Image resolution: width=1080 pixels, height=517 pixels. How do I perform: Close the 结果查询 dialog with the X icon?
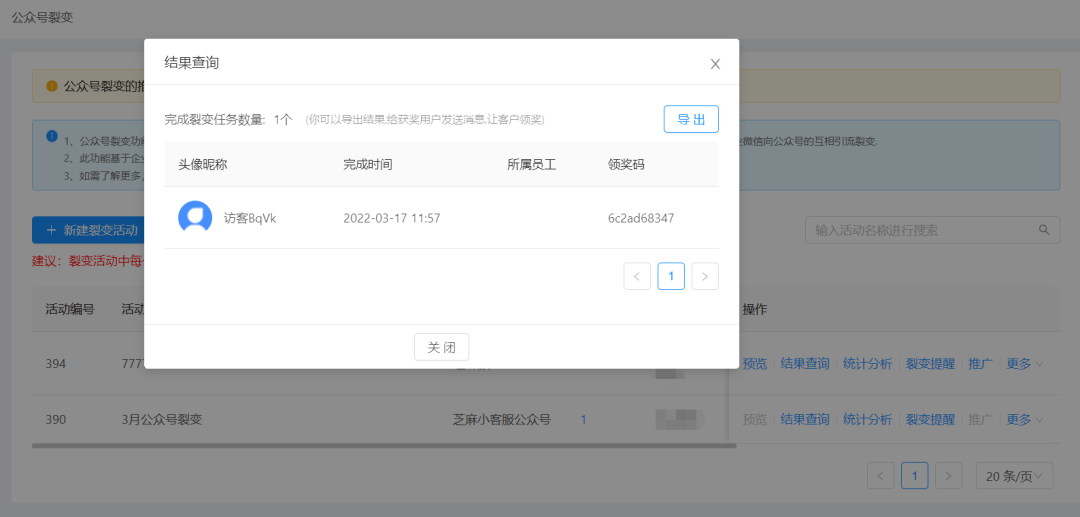click(x=715, y=64)
